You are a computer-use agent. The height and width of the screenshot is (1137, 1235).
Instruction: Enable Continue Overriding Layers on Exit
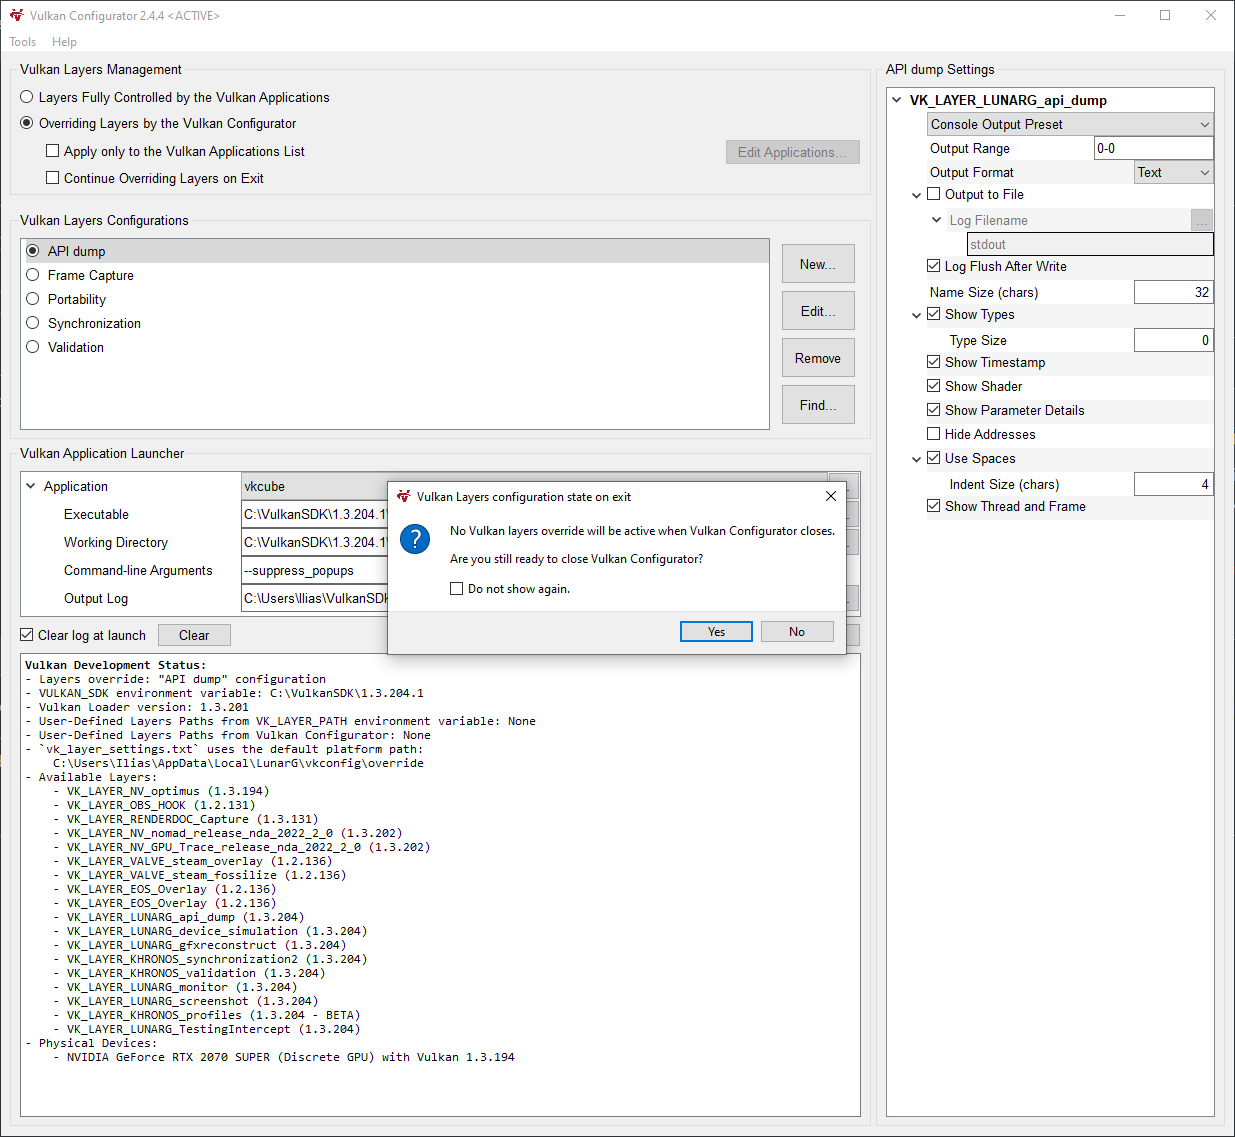click(x=52, y=178)
